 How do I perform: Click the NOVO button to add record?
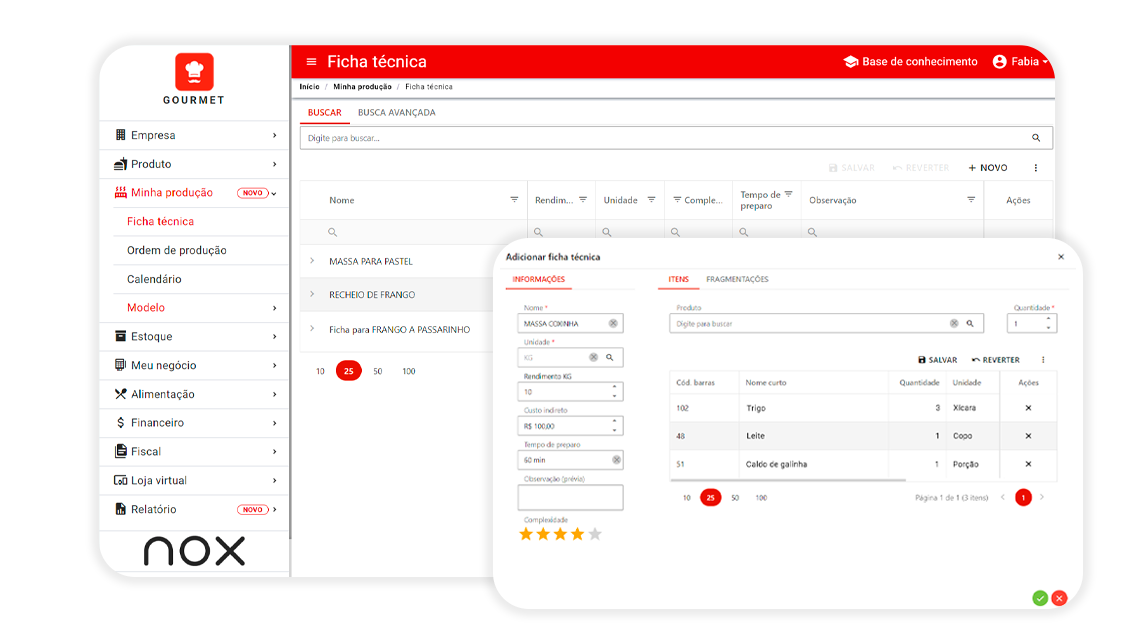coord(988,168)
